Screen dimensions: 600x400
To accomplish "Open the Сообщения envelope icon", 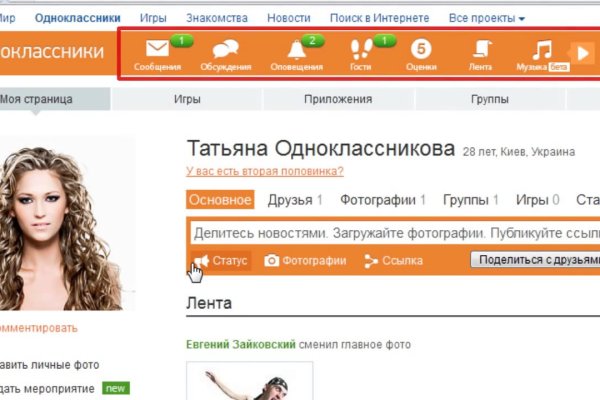I will [157, 49].
